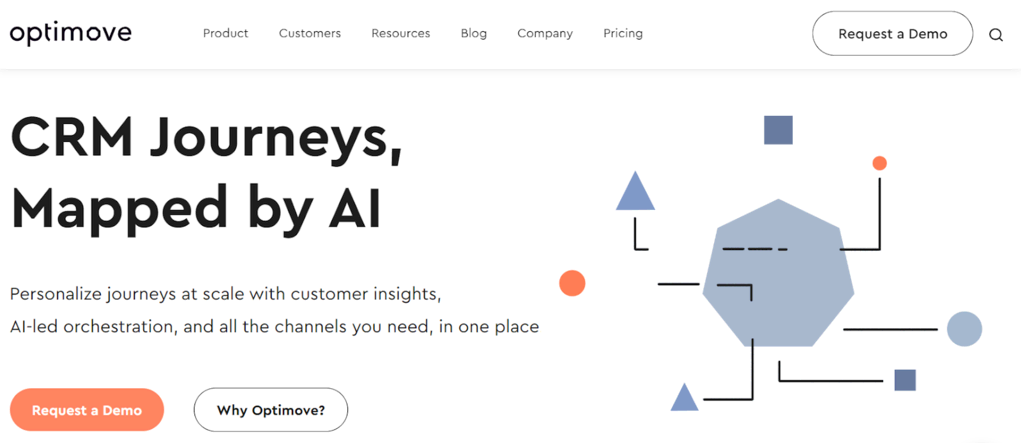This screenshot has height=443, width=1021.
Task: Click the orange Request a Demo button
Action: coord(87,410)
